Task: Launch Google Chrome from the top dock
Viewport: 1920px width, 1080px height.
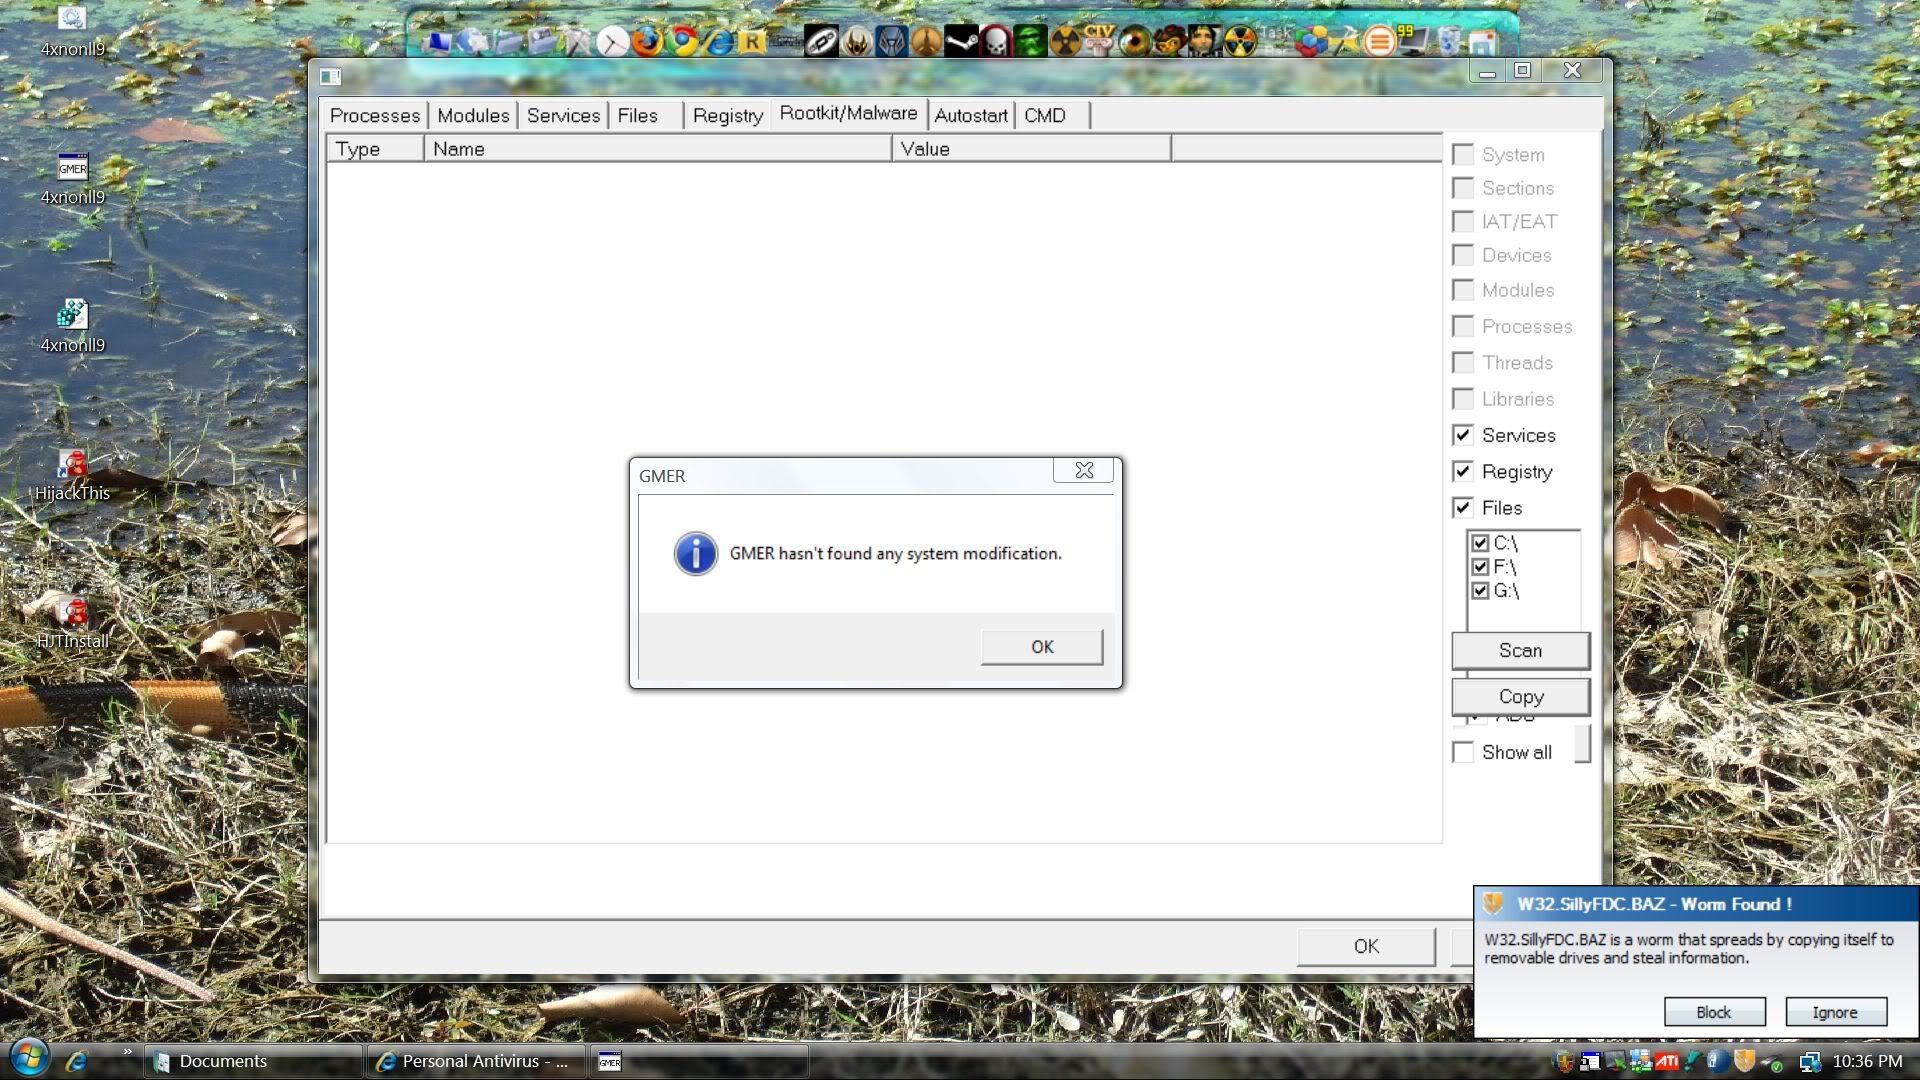Action: [x=683, y=41]
